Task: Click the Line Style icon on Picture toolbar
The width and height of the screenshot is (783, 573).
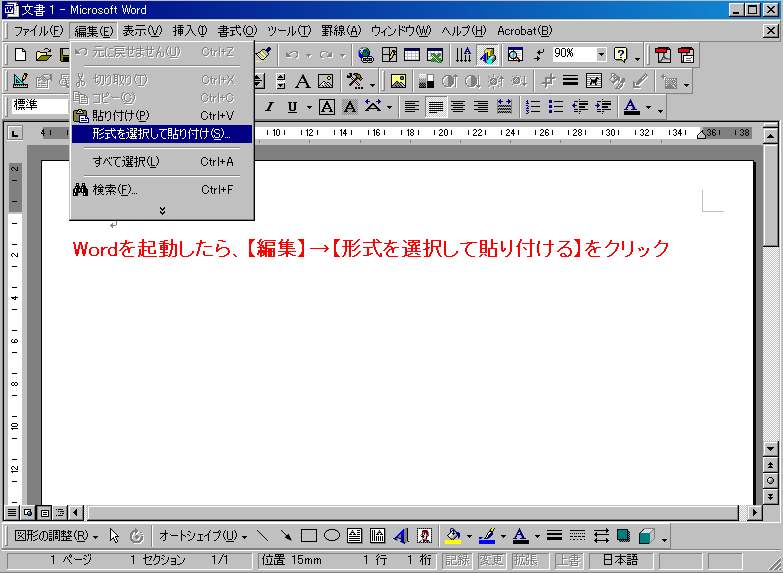Action: pos(570,81)
